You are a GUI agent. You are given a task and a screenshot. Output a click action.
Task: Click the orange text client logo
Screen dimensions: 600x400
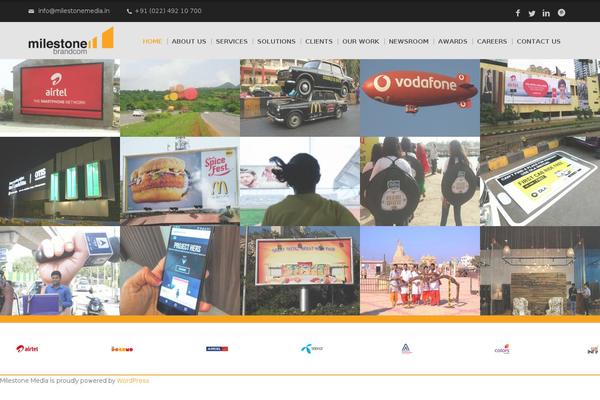[x=122, y=349]
